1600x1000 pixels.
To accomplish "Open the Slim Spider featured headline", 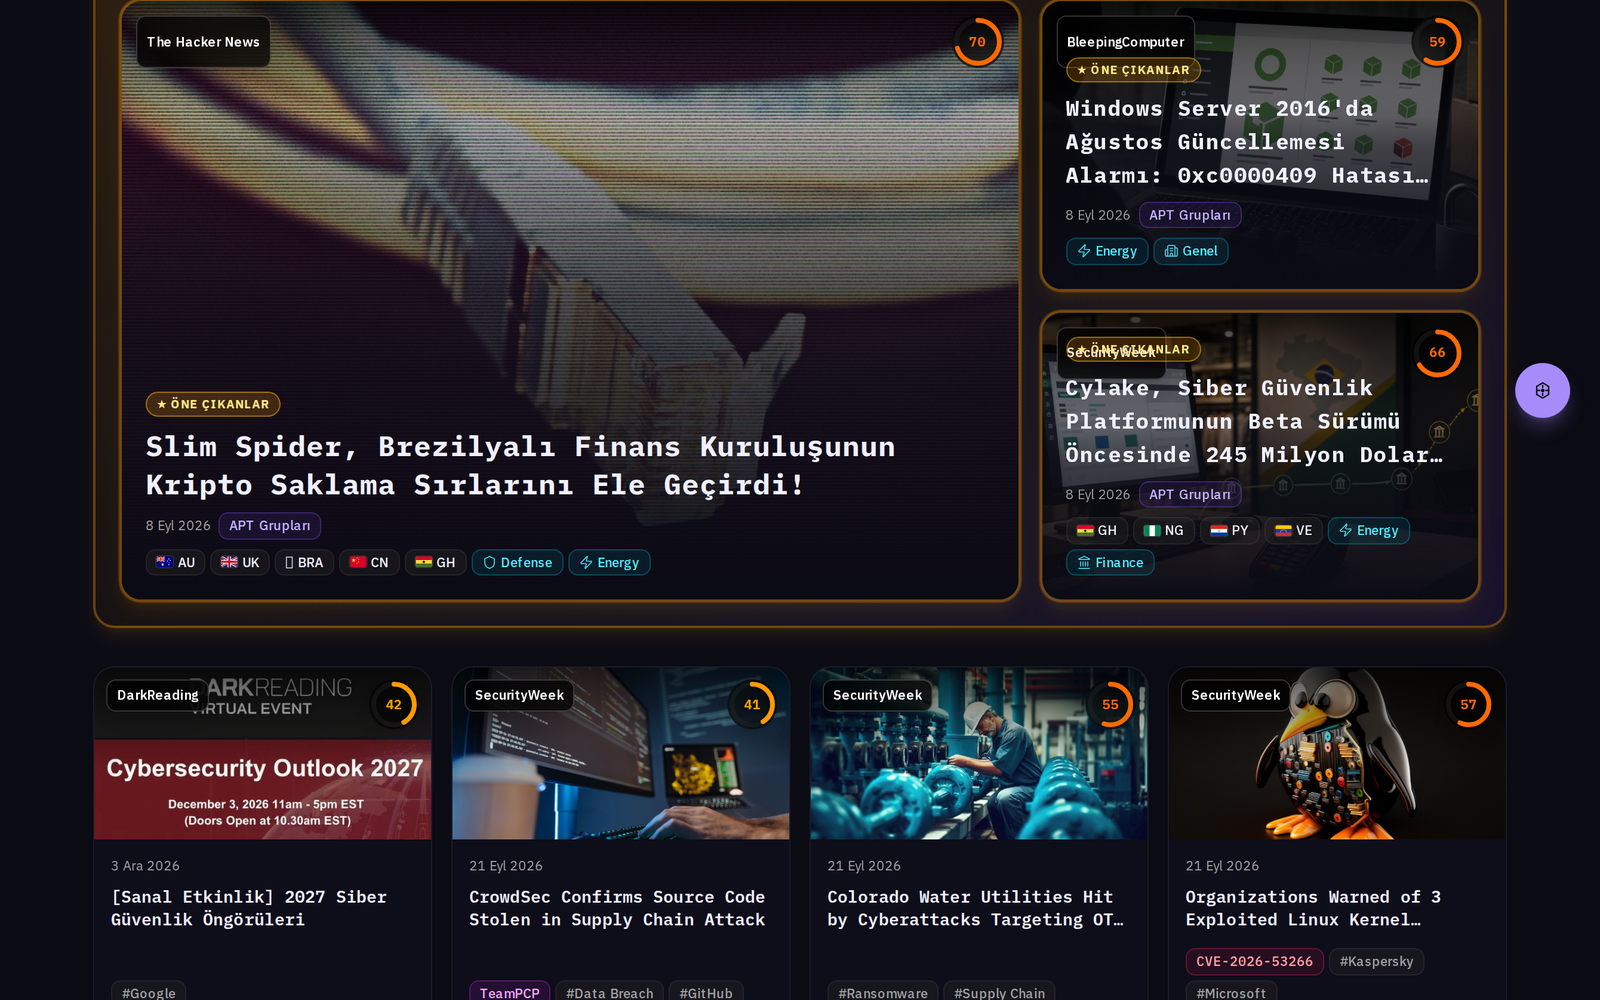I will [520, 466].
